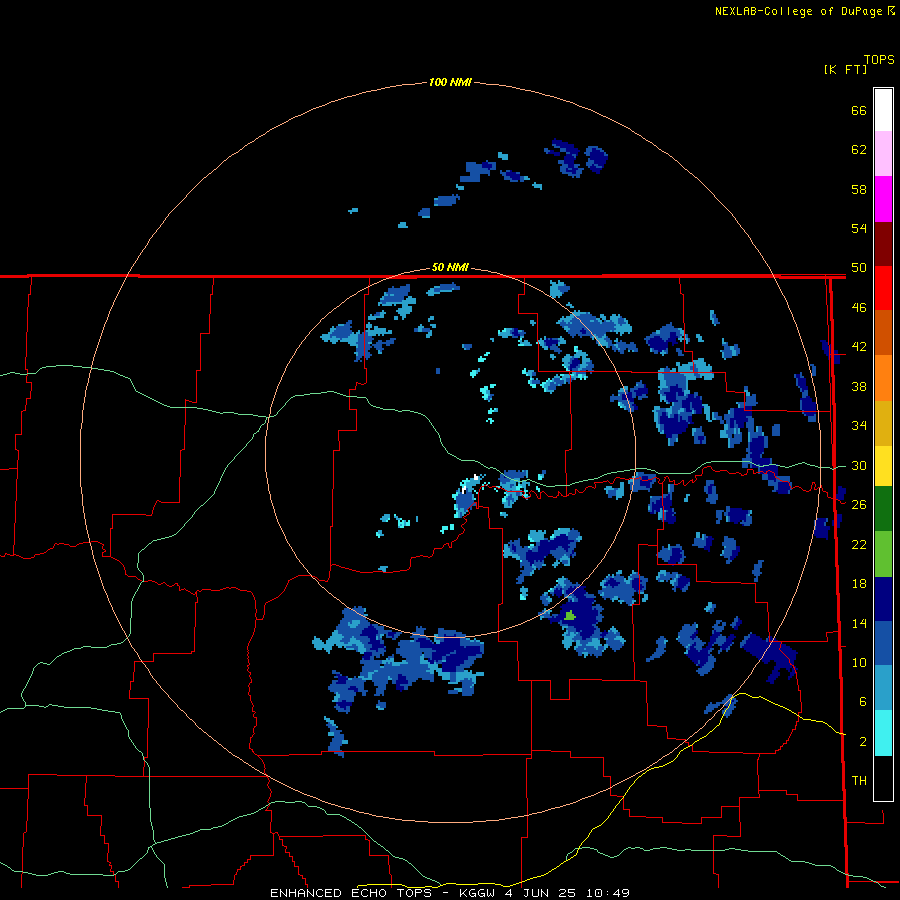Click the legend value "54"
900x900 pixels.
click(x=859, y=228)
